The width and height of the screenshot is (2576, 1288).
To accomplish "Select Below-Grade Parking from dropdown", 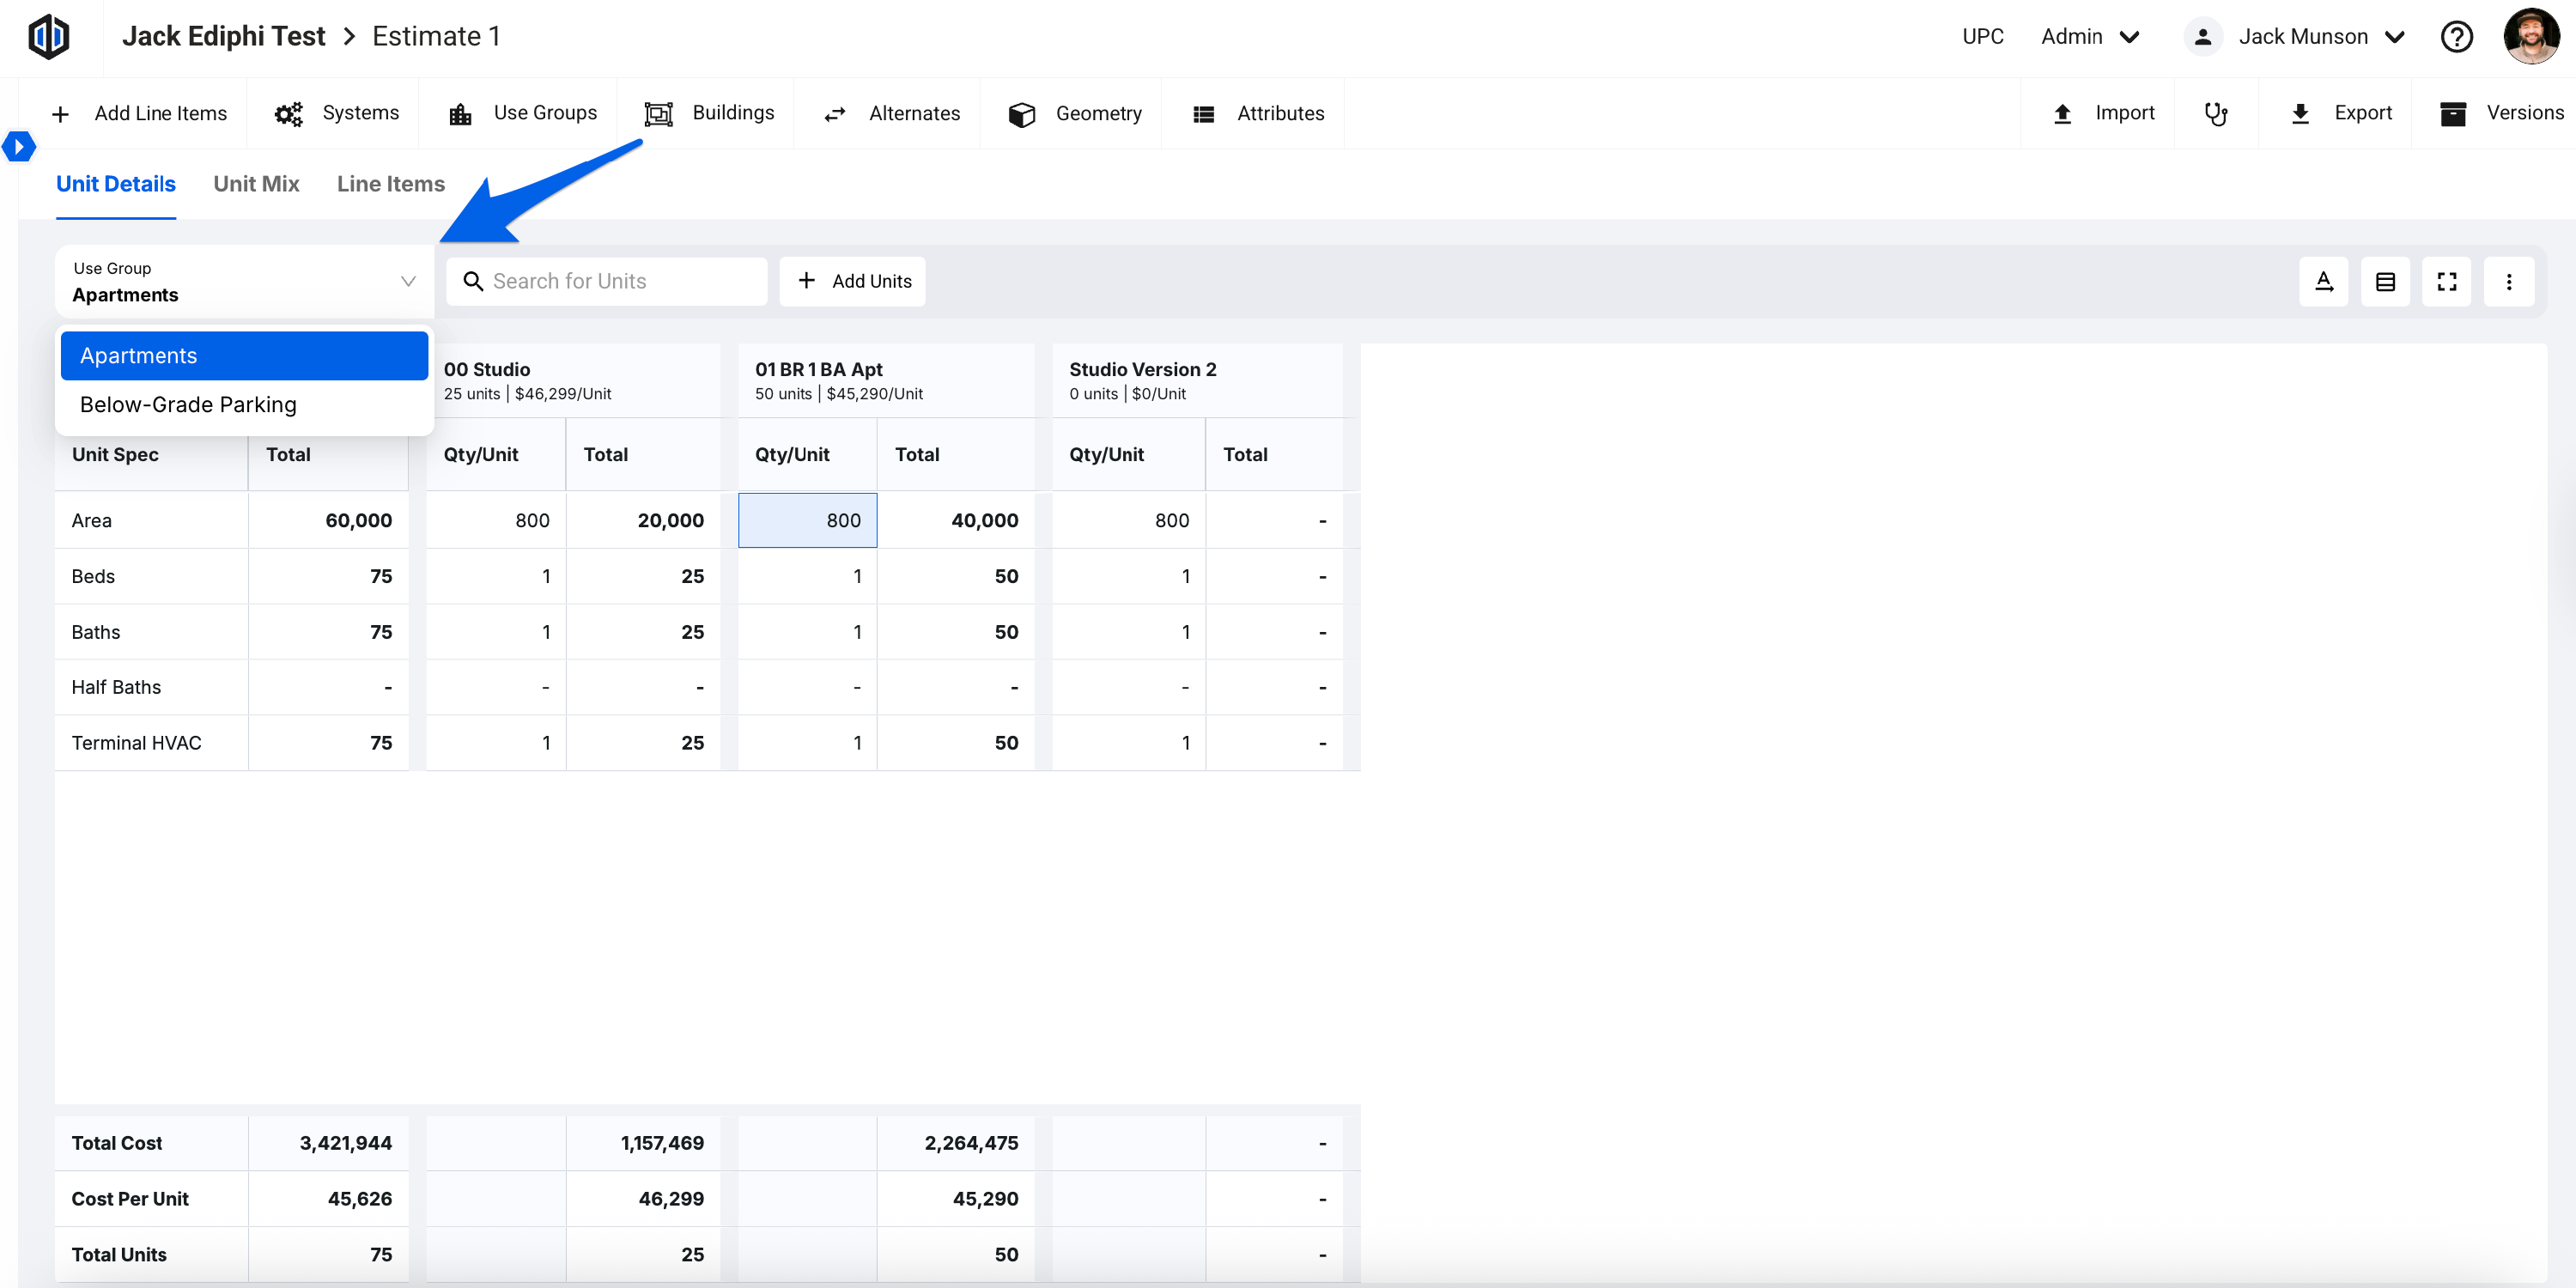I will click(188, 405).
